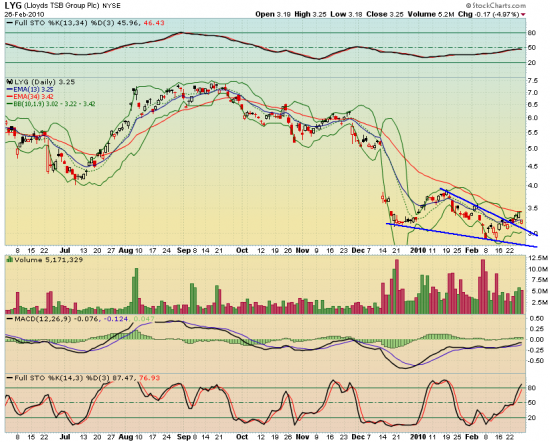Click the LYG (Daily) 3.25 legend text
550x442 pixels.
(45, 82)
